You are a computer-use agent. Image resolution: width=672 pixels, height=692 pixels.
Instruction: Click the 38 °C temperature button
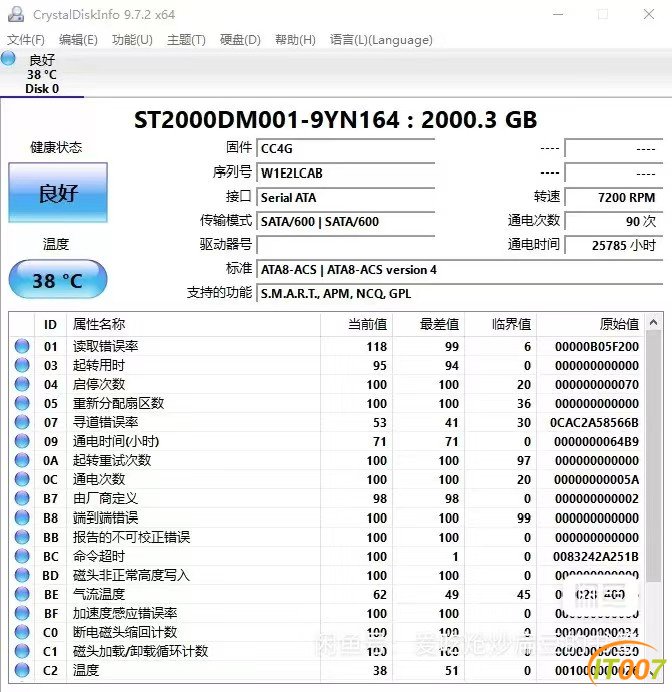point(58,279)
